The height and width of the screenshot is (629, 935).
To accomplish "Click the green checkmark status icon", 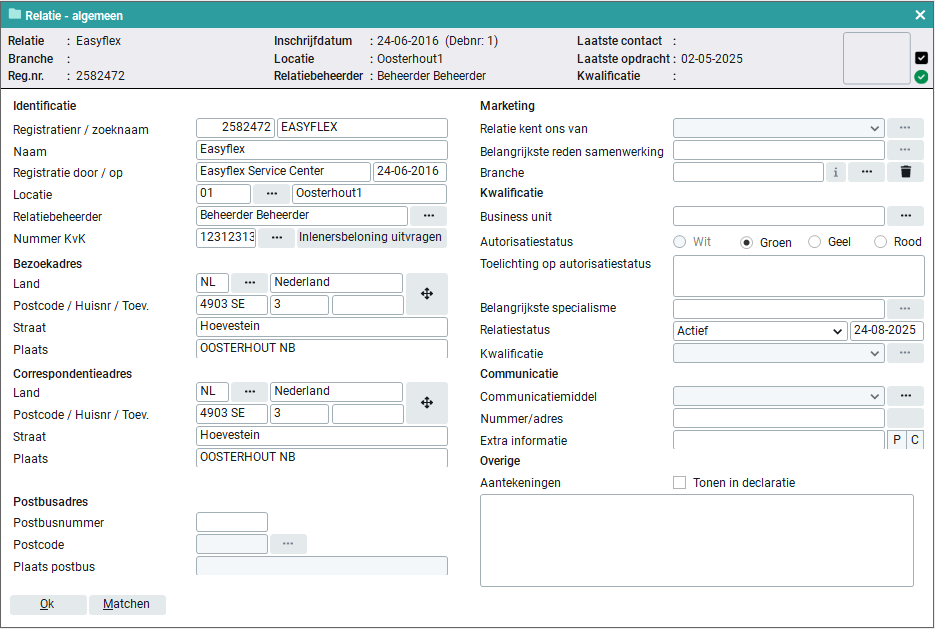I will pyautogui.click(x=921, y=77).
